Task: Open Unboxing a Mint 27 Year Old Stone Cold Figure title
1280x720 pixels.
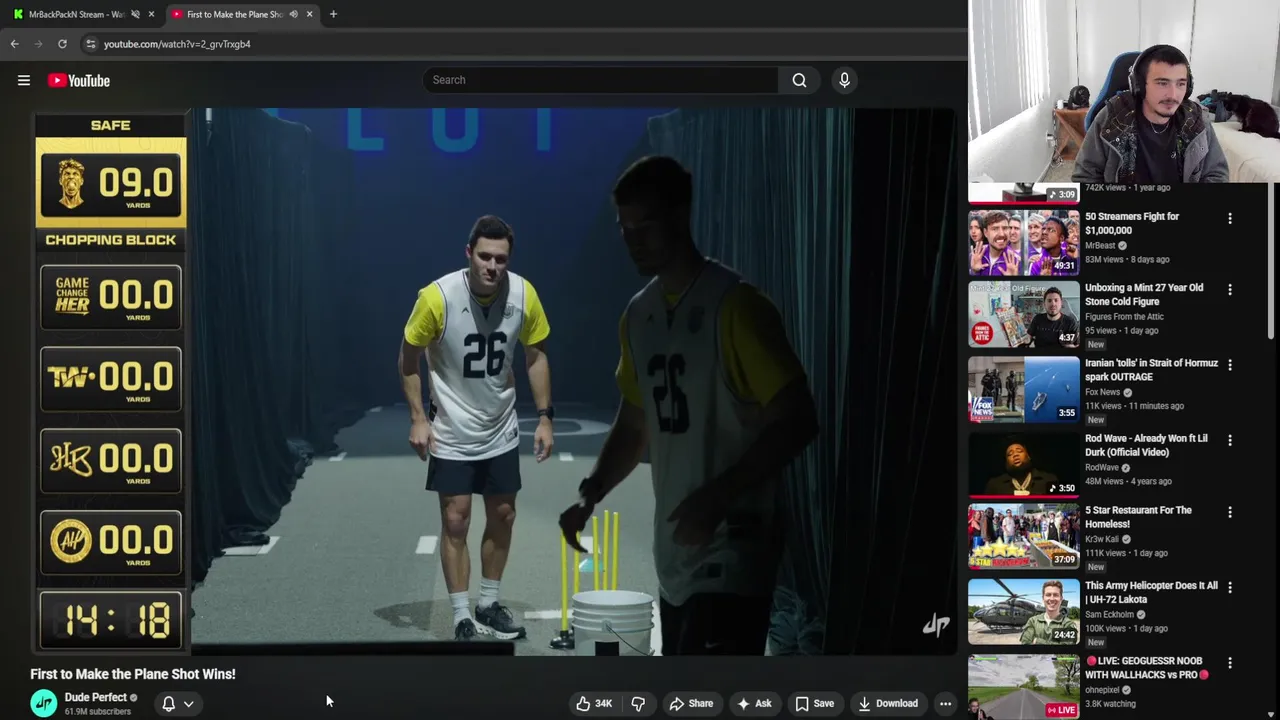Action: coord(1144,294)
